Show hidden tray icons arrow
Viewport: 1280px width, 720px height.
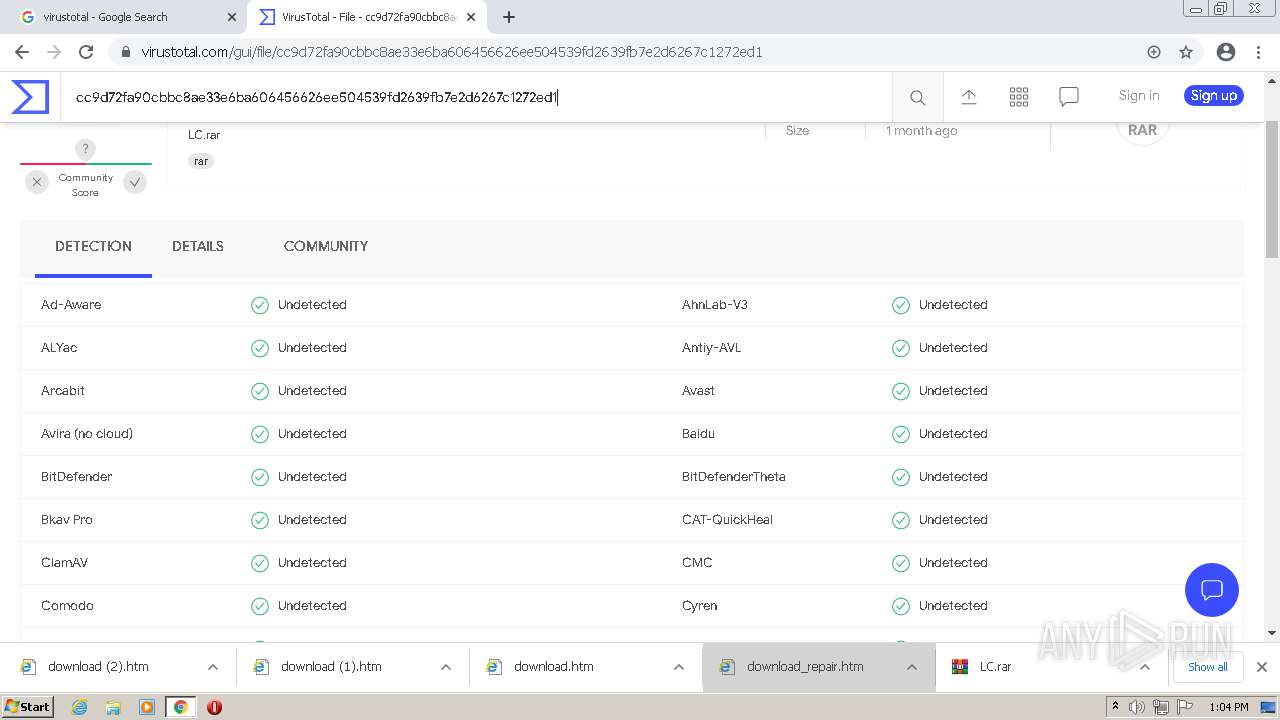click(x=1115, y=707)
